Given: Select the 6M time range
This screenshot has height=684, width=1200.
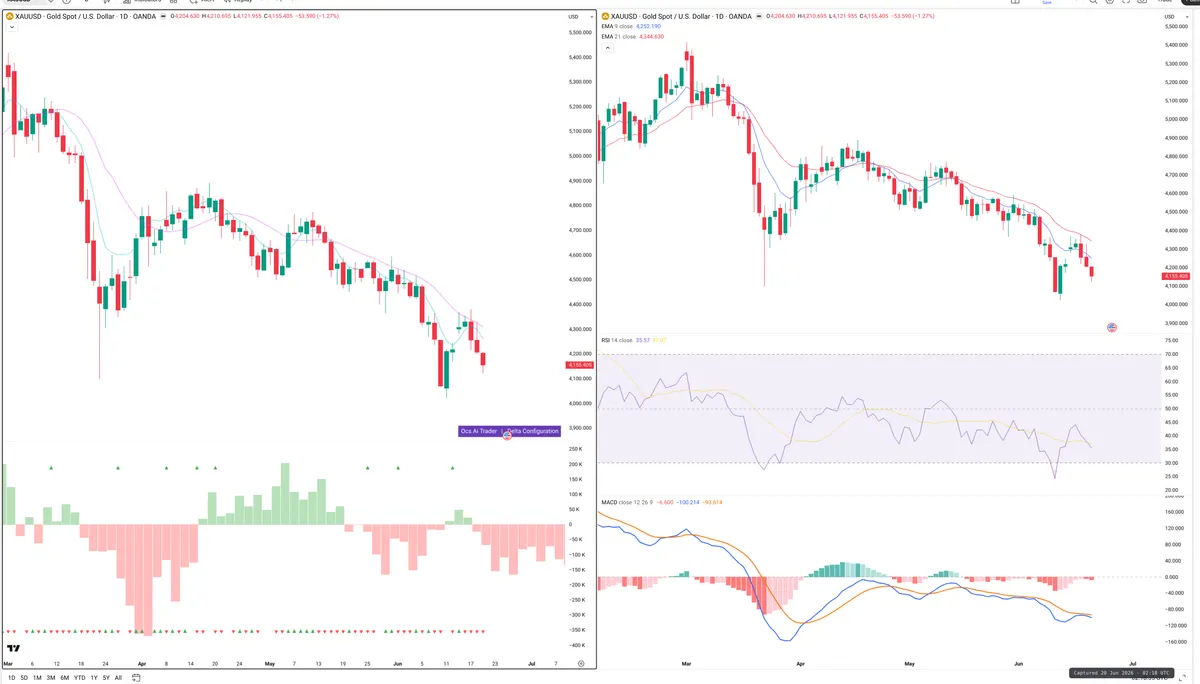Looking at the screenshot, I should (65, 678).
